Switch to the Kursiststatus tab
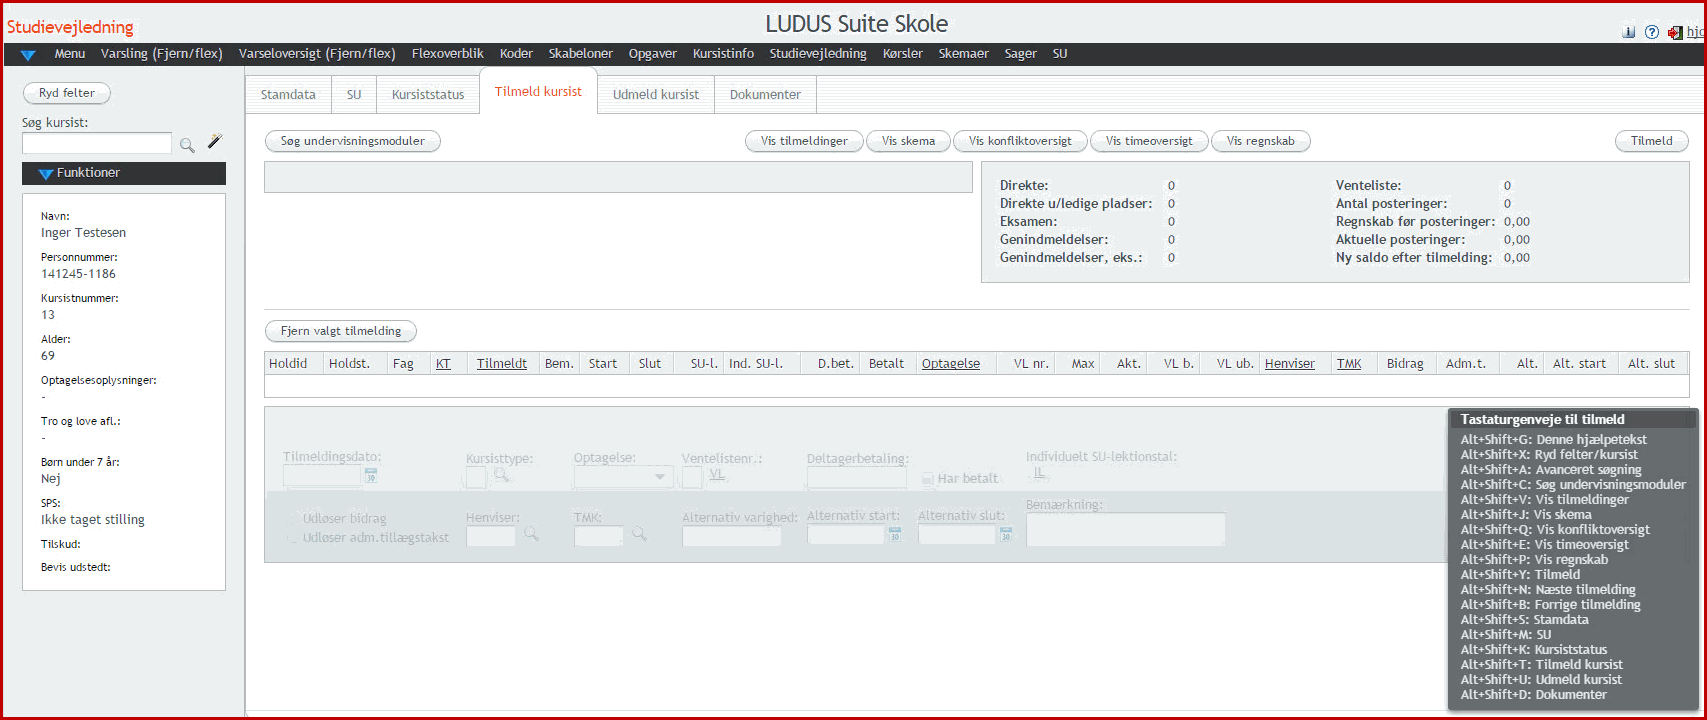 428,95
